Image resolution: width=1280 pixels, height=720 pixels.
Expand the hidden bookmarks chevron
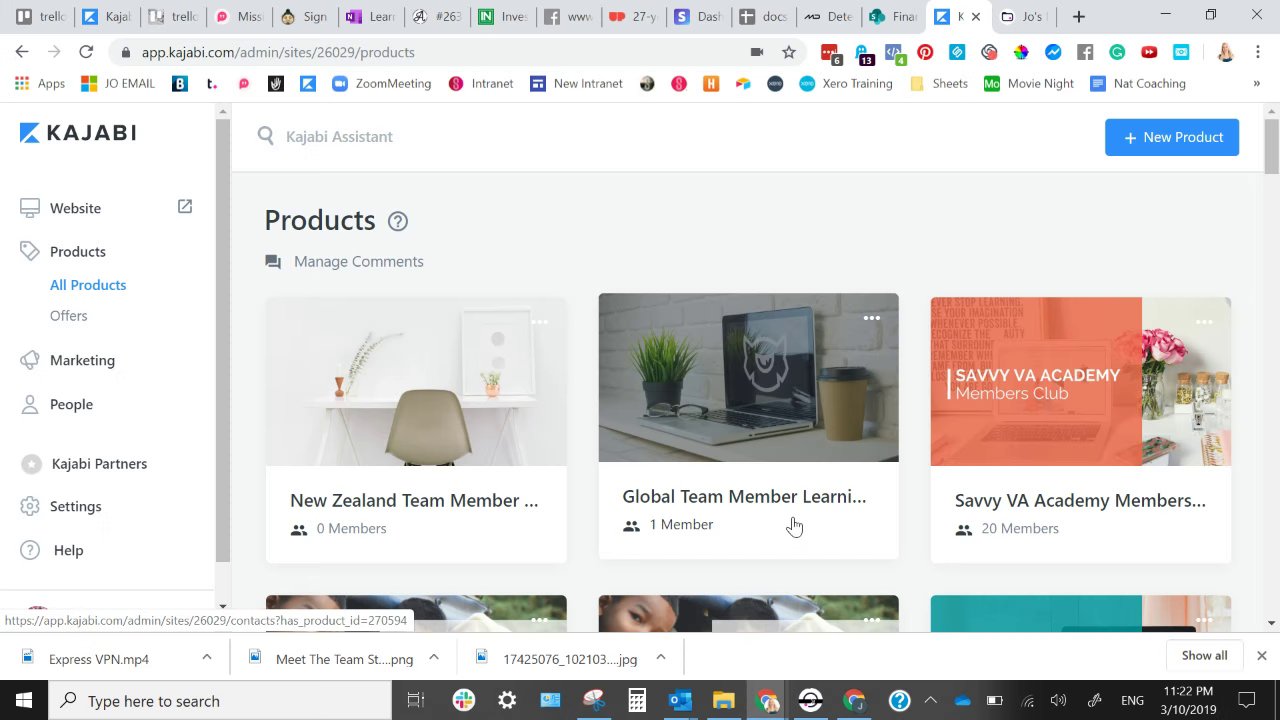1256,84
